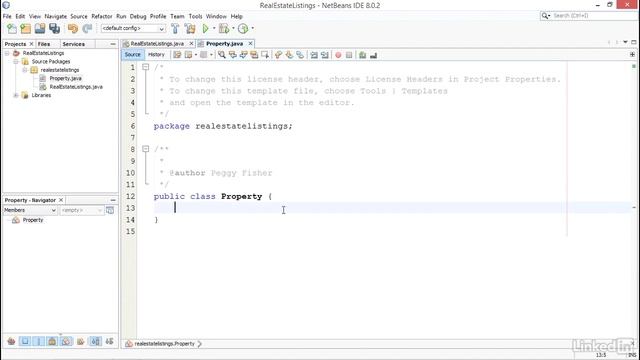Minimize the Property Navigator panel
The height and width of the screenshot is (360, 640).
[x=113, y=200]
